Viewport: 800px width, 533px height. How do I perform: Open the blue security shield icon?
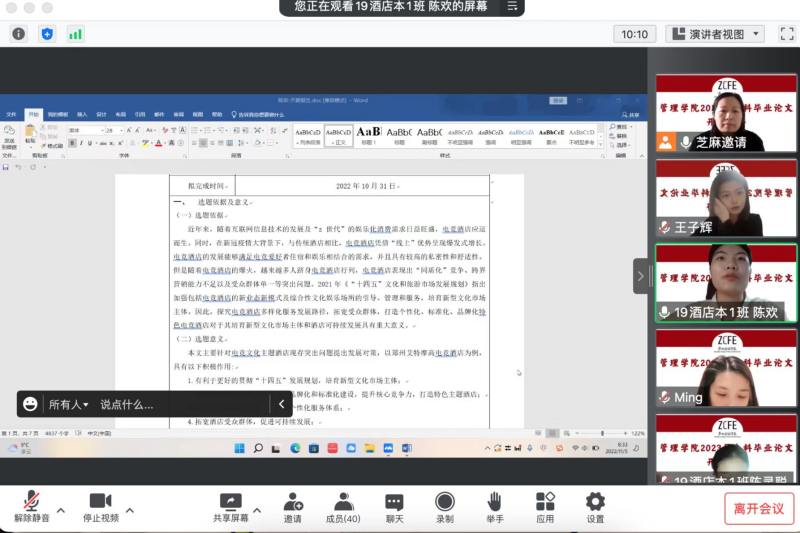coord(47,34)
